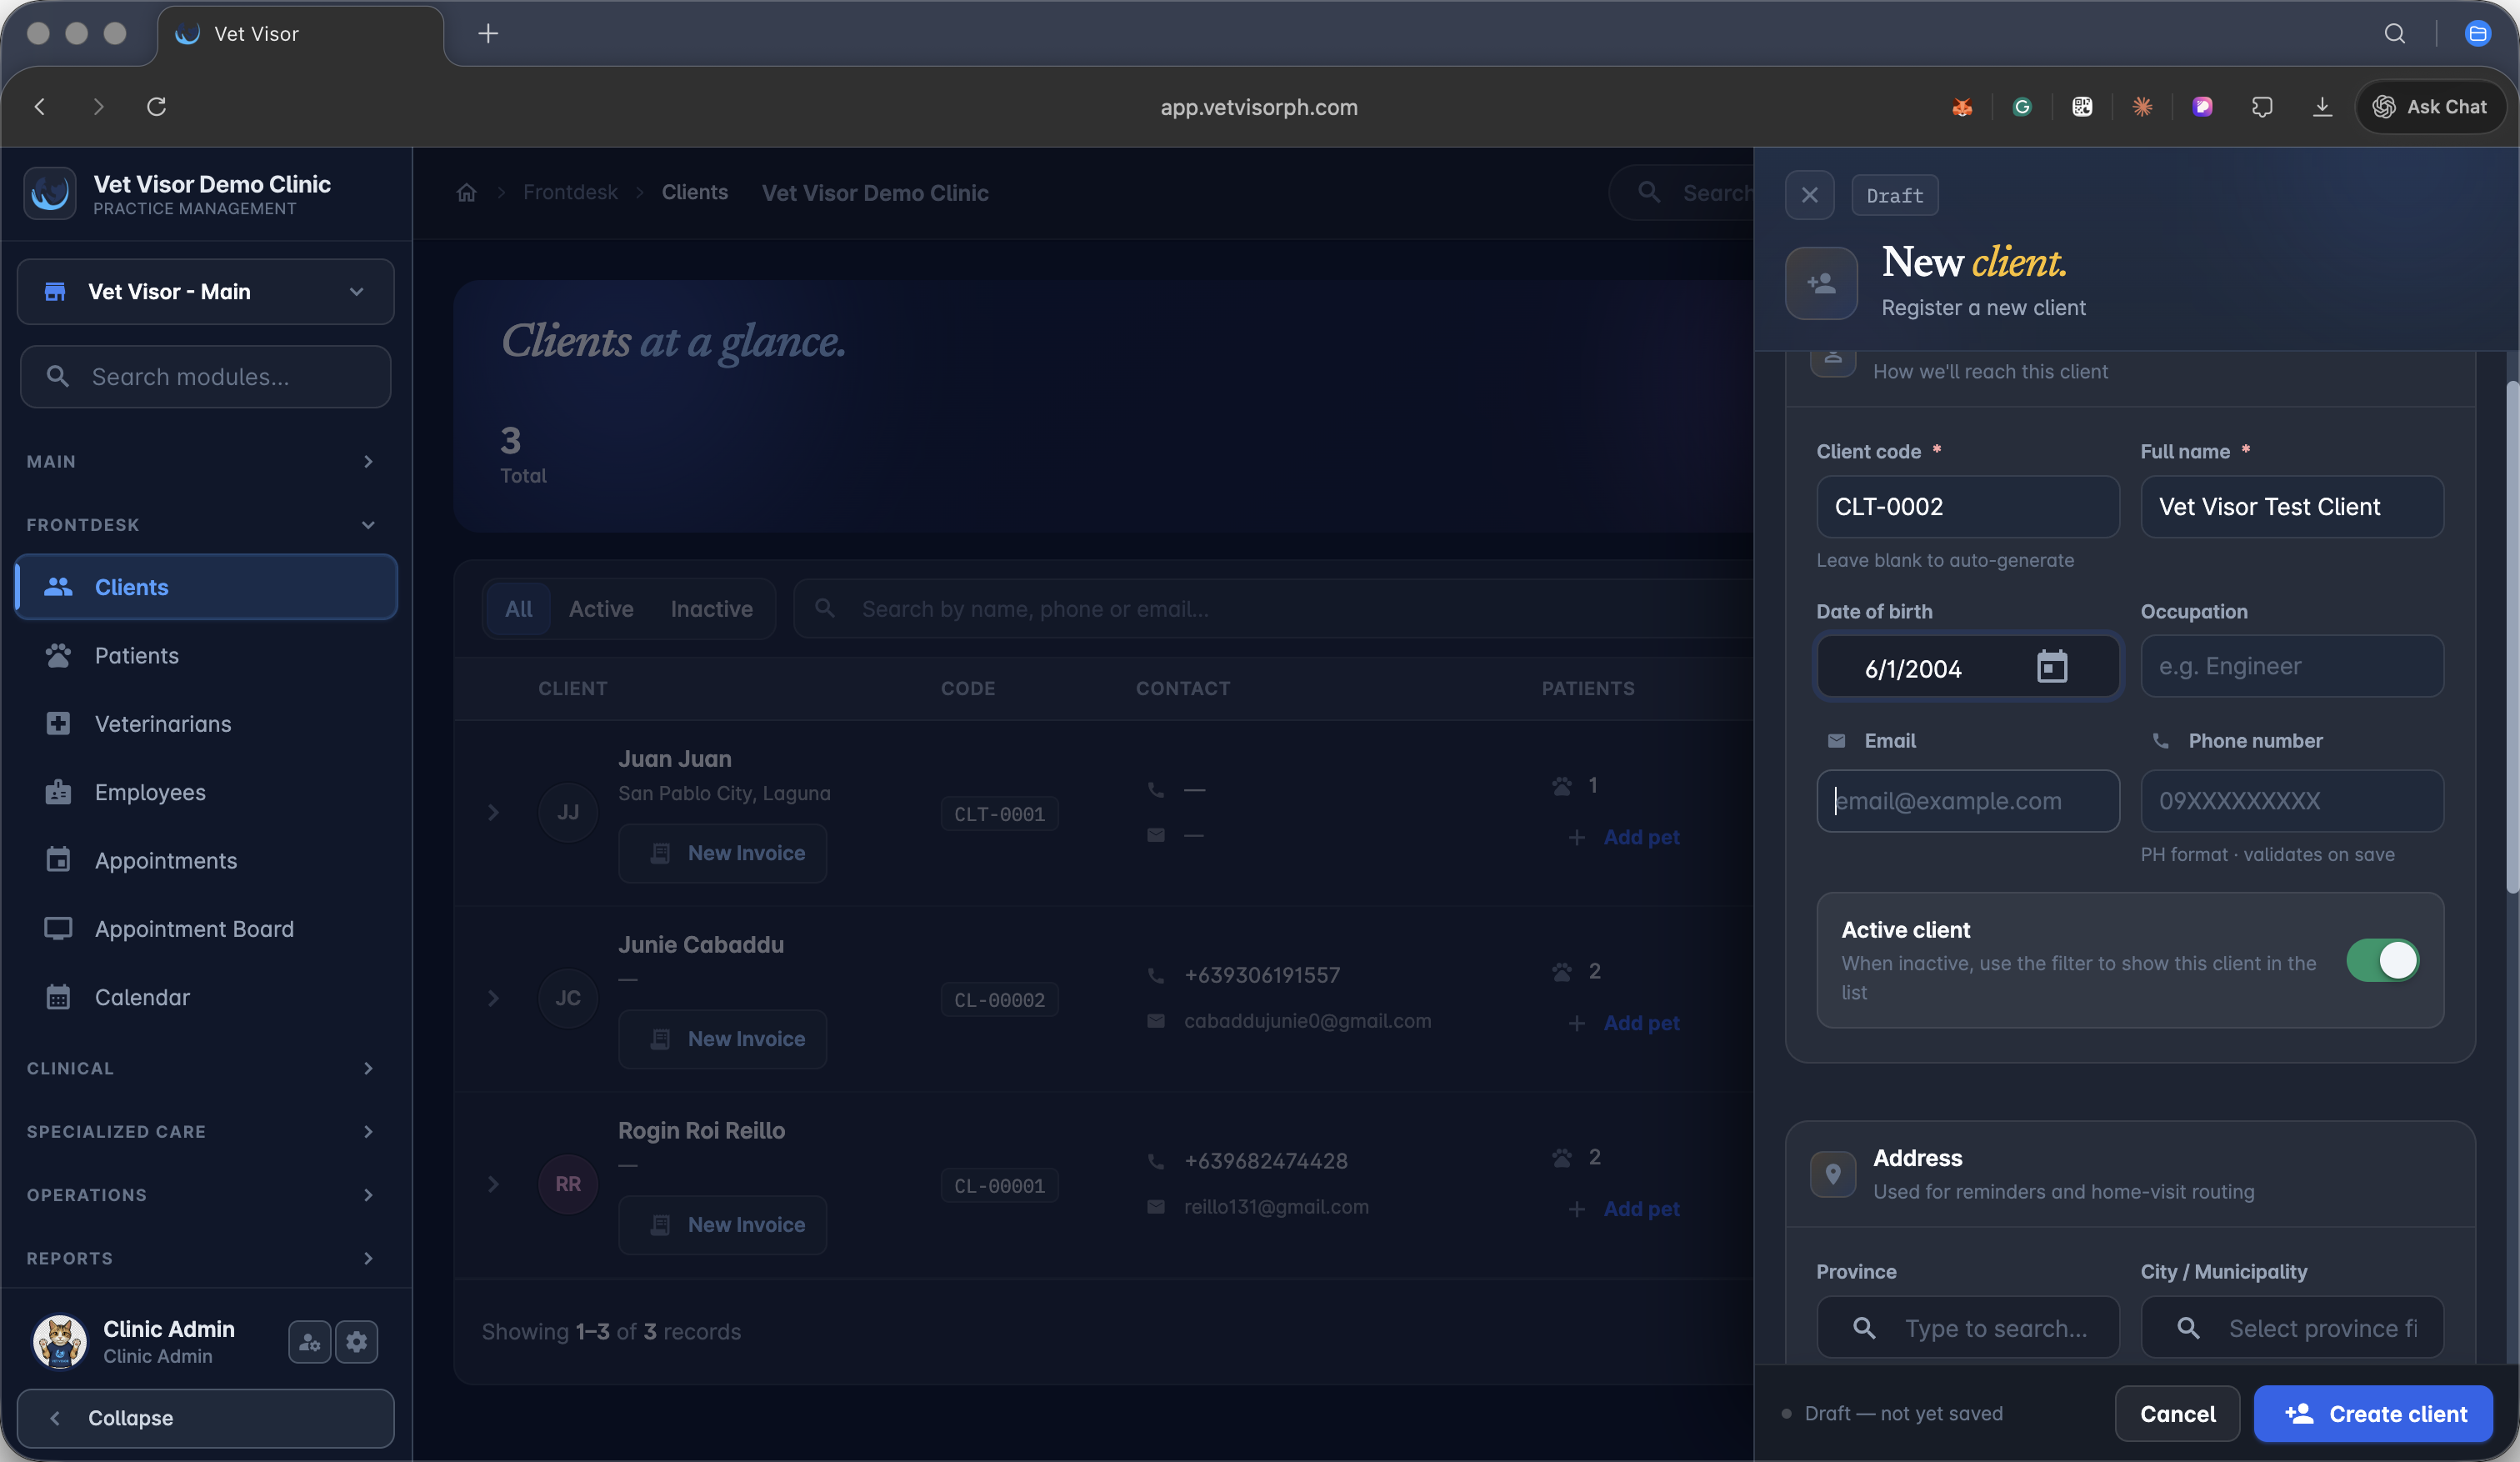Open the user switch icon beside Clinic Admin
This screenshot has height=1462, width=2520.
click(309, 1342)
